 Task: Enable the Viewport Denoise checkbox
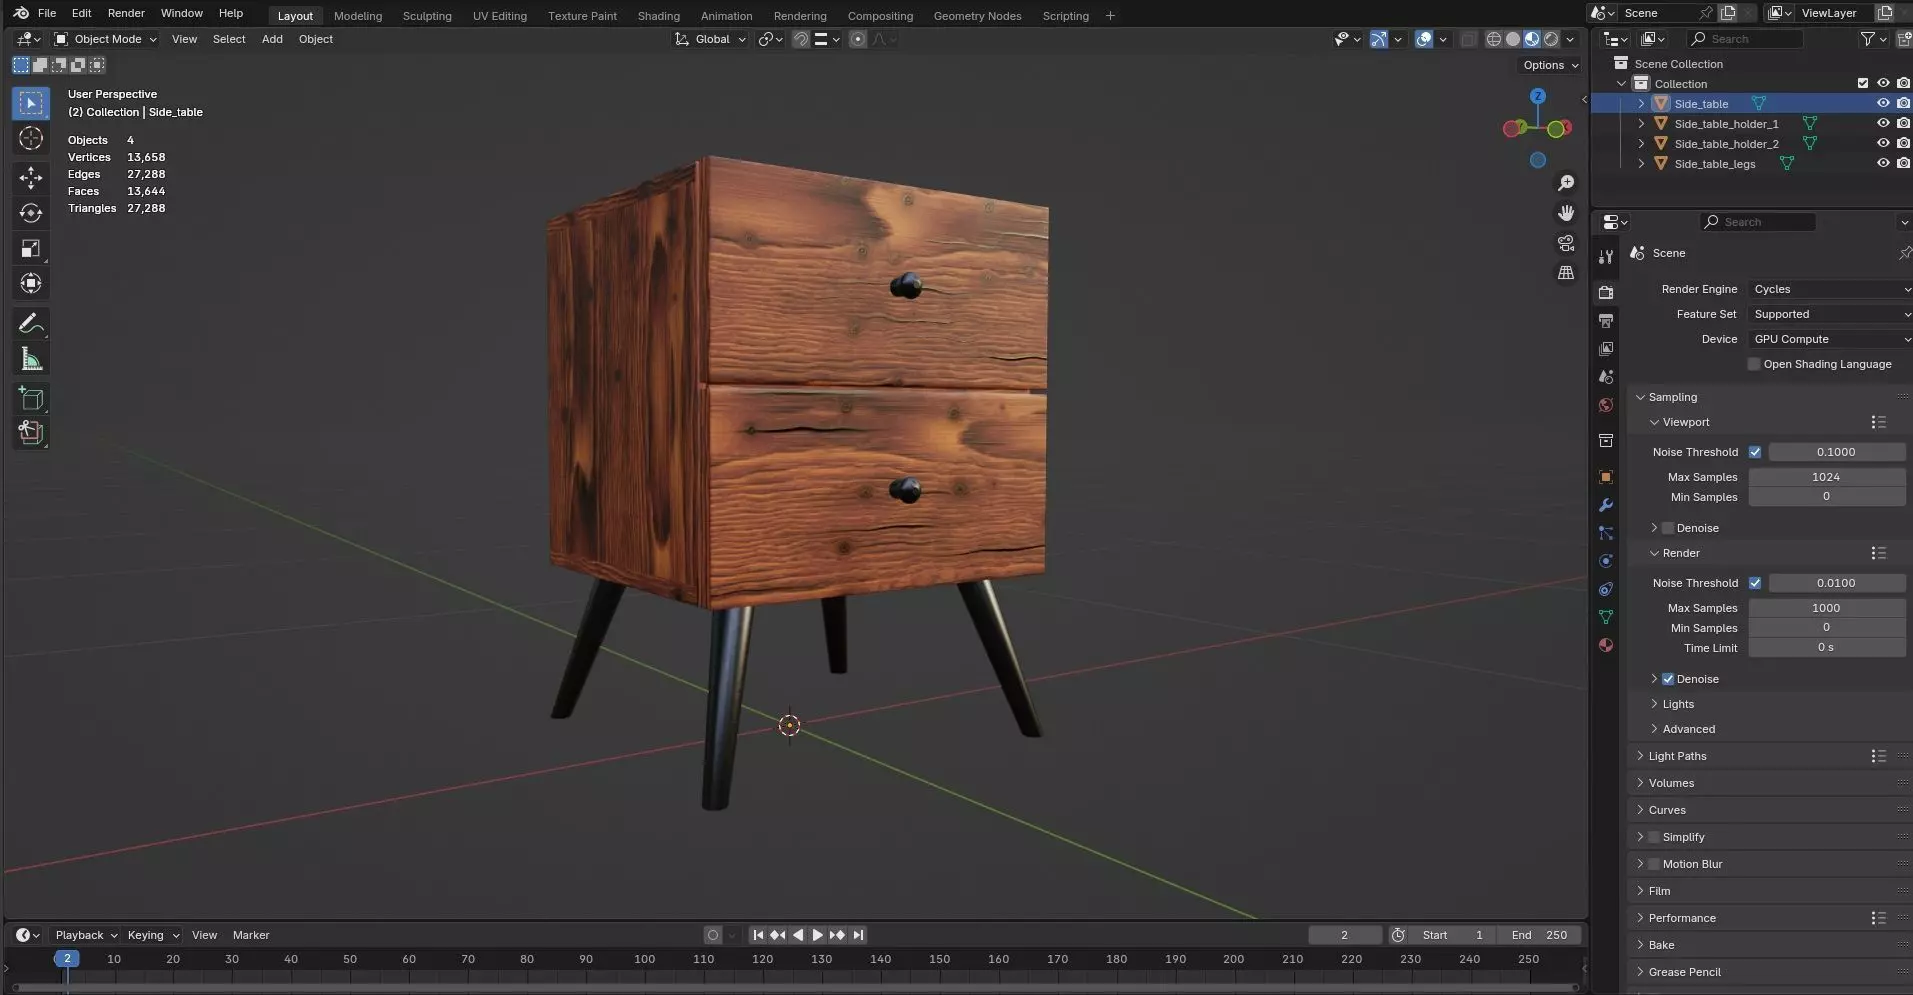(1668, 528)
